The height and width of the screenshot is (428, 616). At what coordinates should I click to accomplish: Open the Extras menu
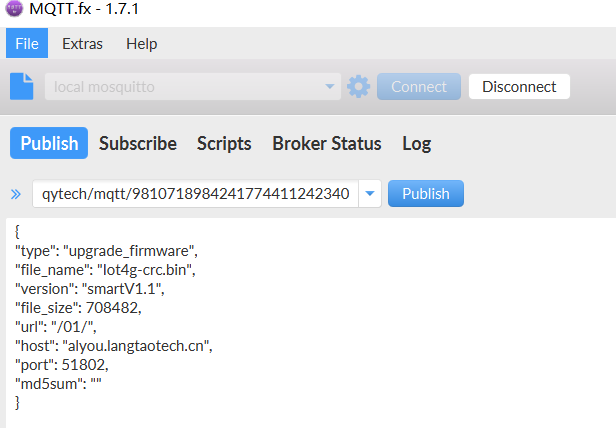pyautogui.click(x=82, y=44)
